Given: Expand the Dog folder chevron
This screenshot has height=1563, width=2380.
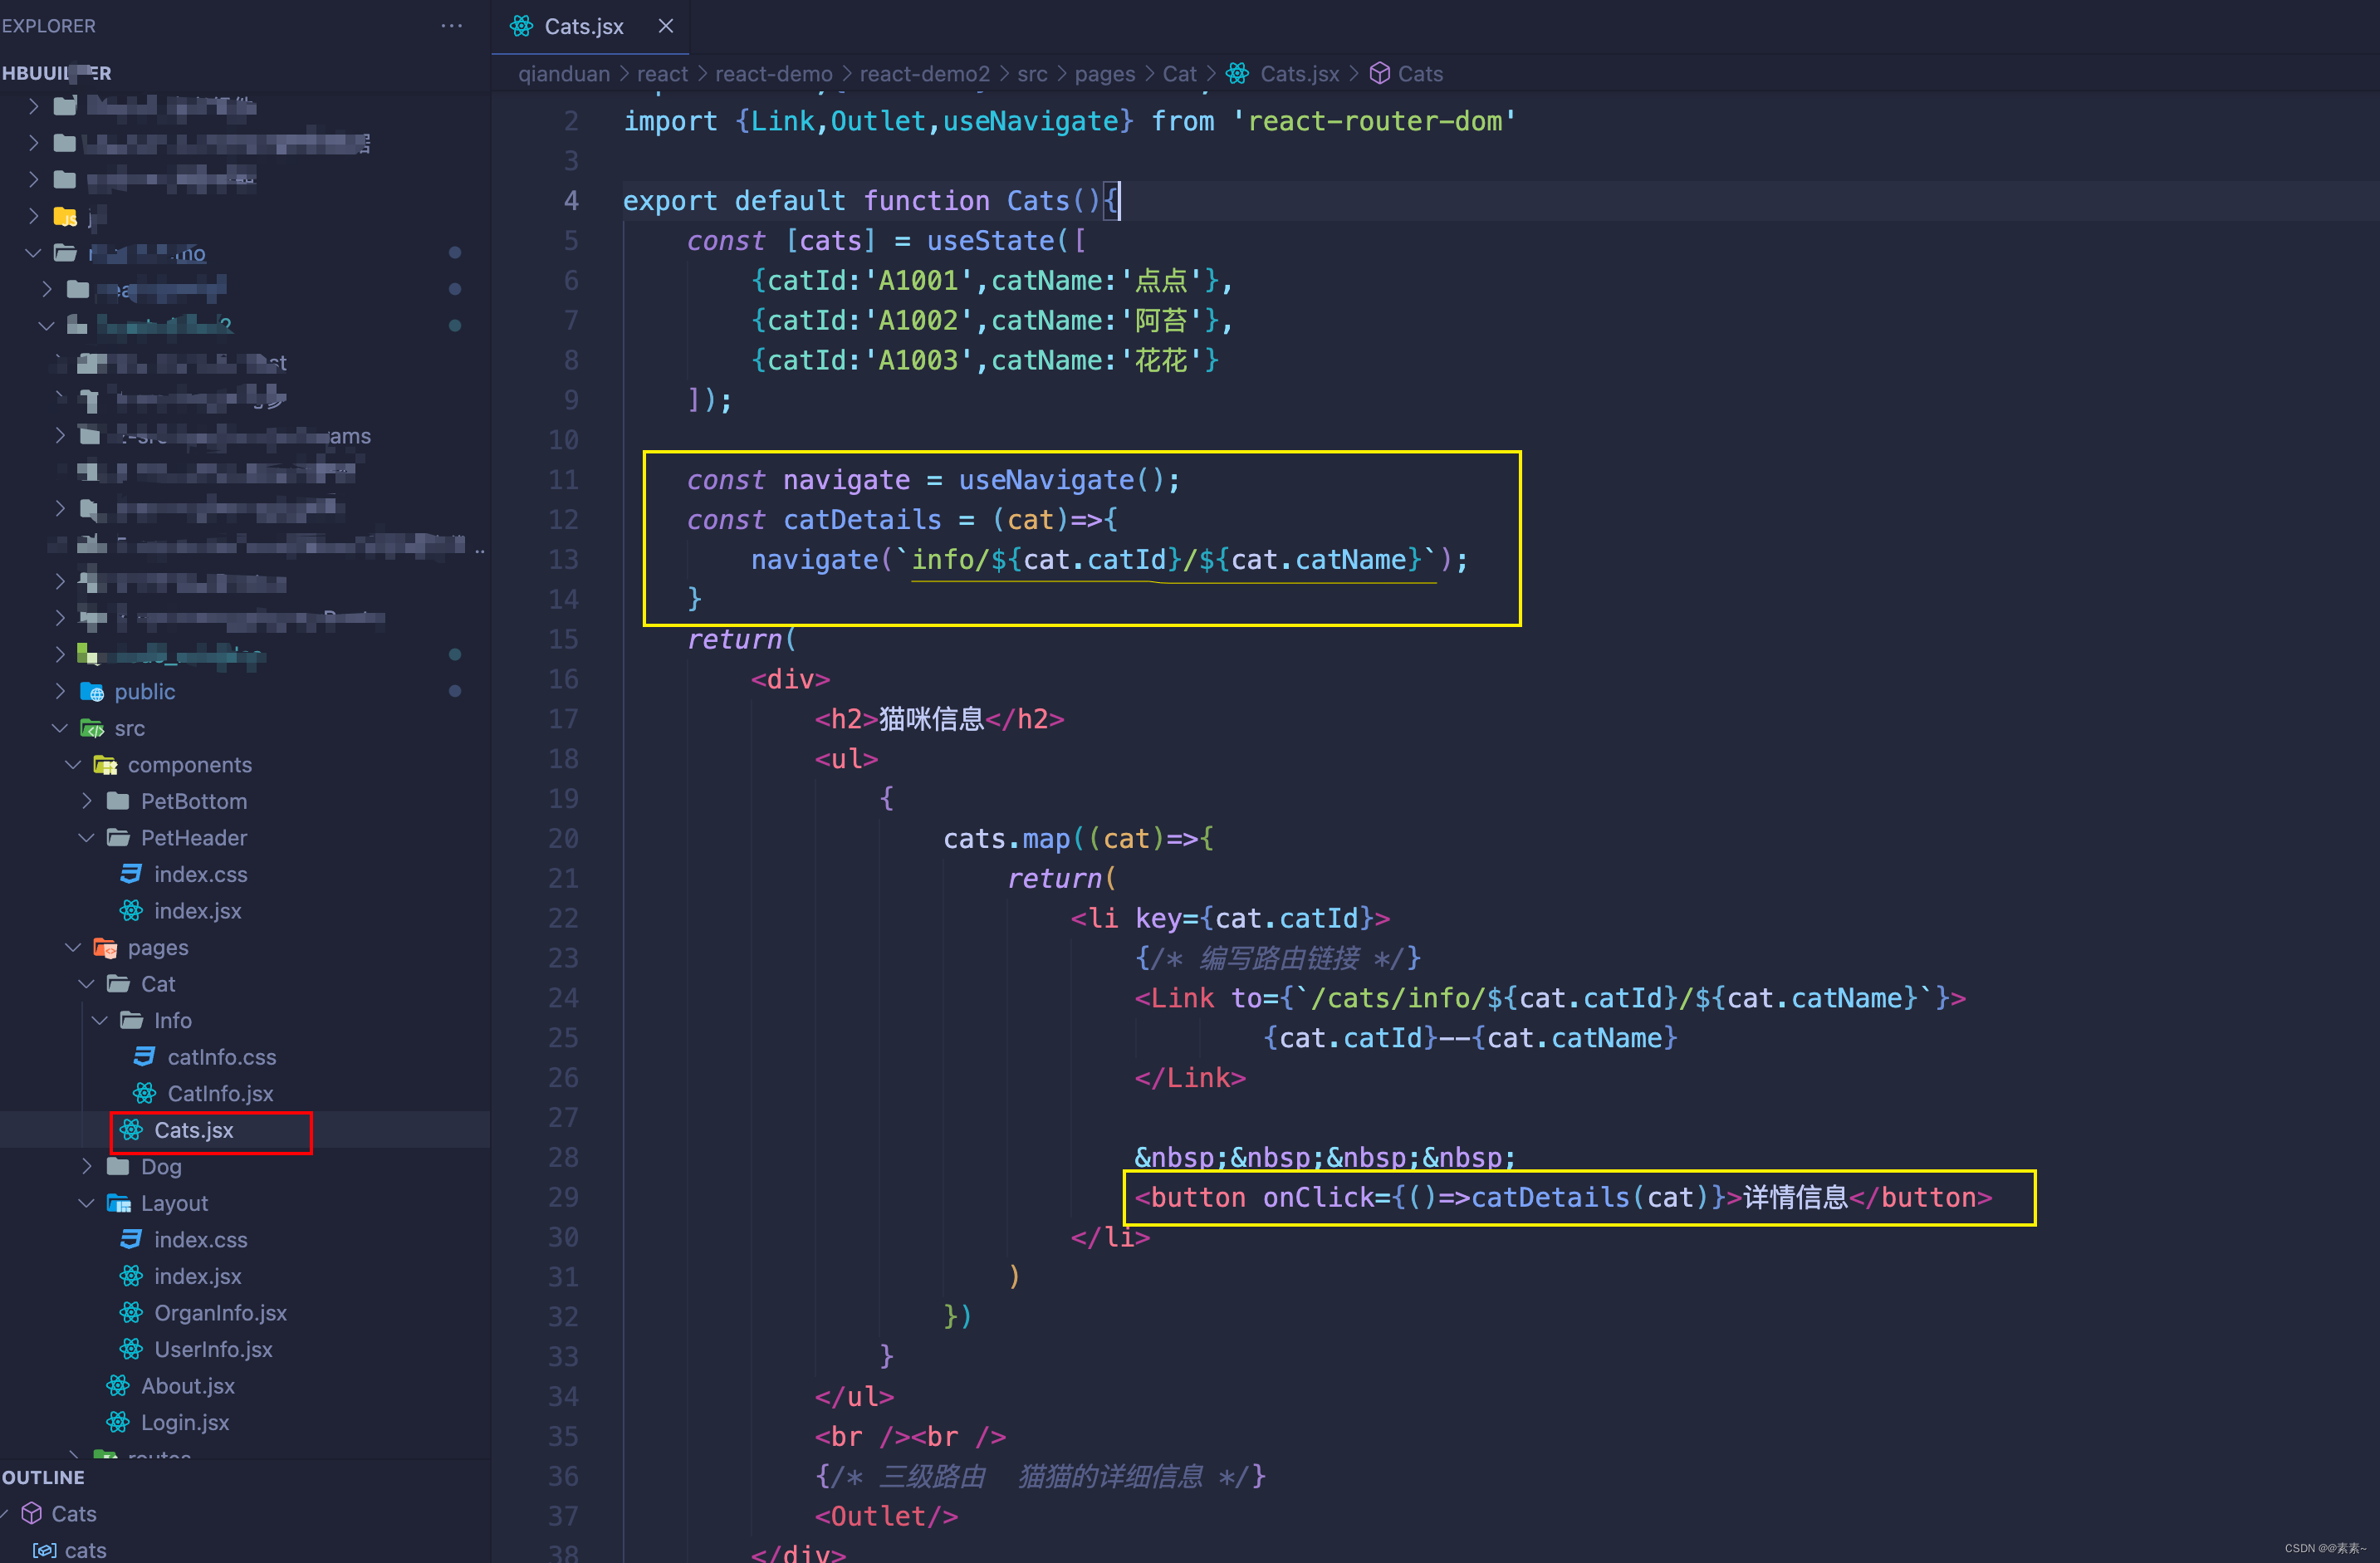Looking at the screenshot, I should click(x=87, y=1166).
